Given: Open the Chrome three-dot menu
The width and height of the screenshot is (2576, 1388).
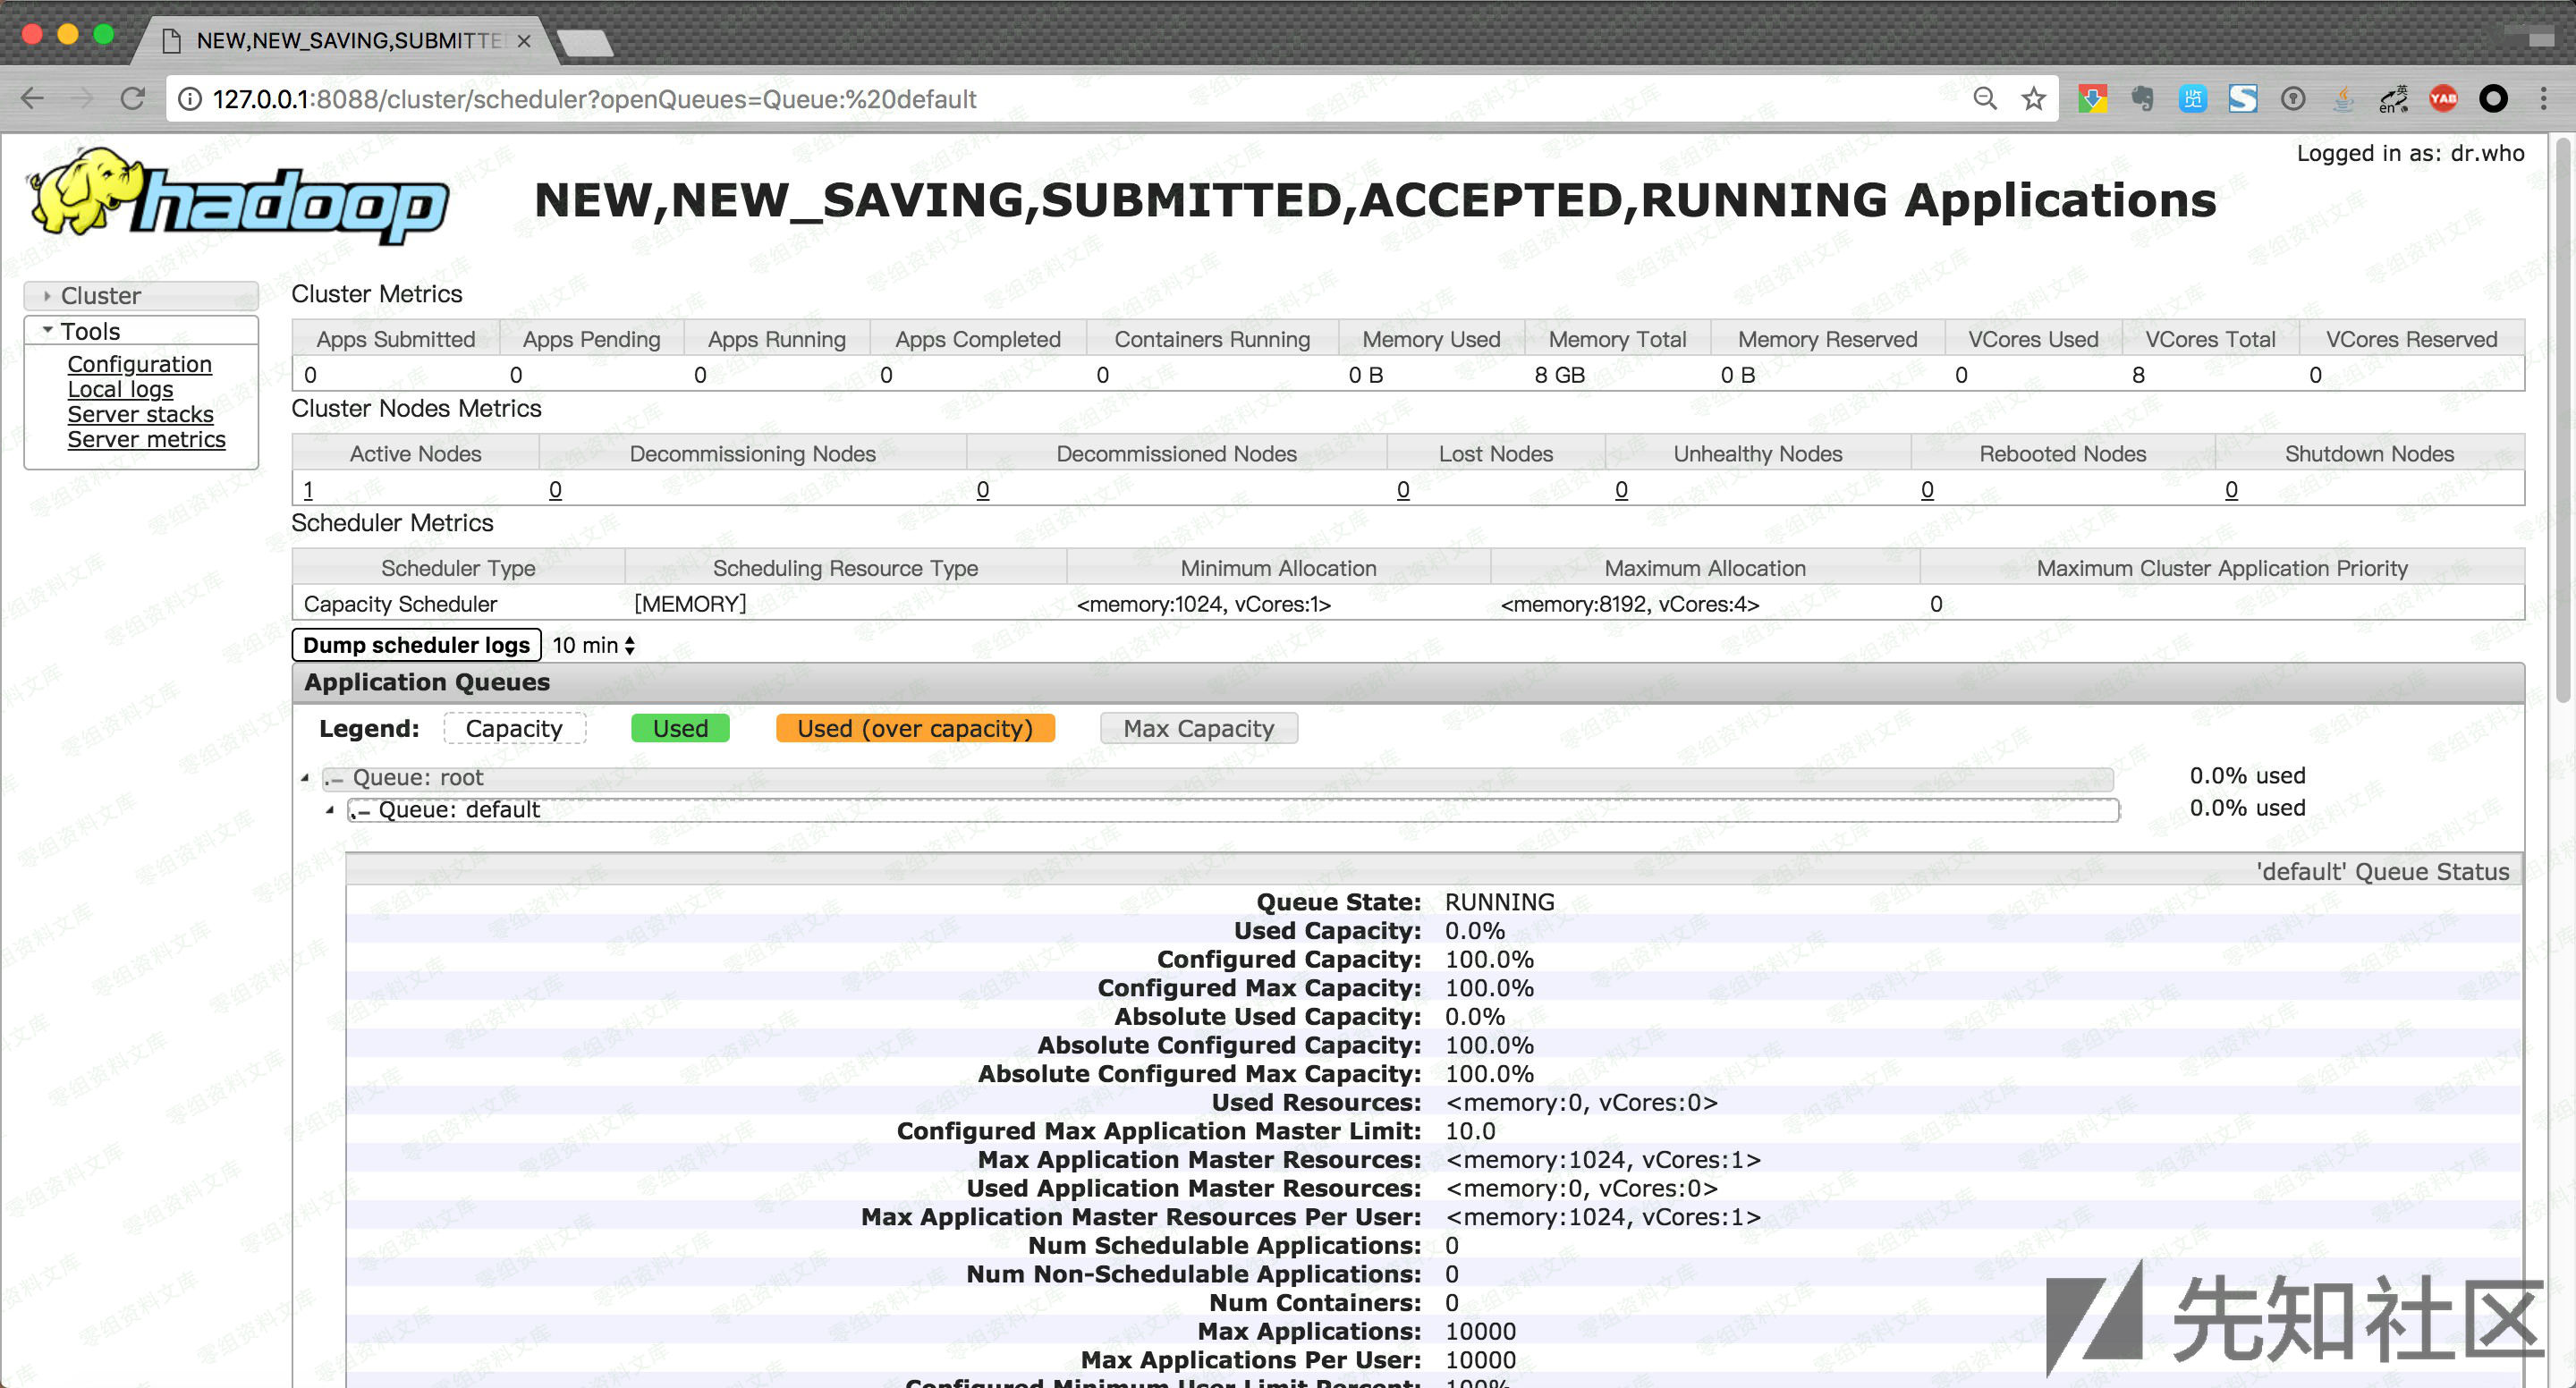Looking at the screenshot, I should pyautogui.click(x=2543, y=98).
